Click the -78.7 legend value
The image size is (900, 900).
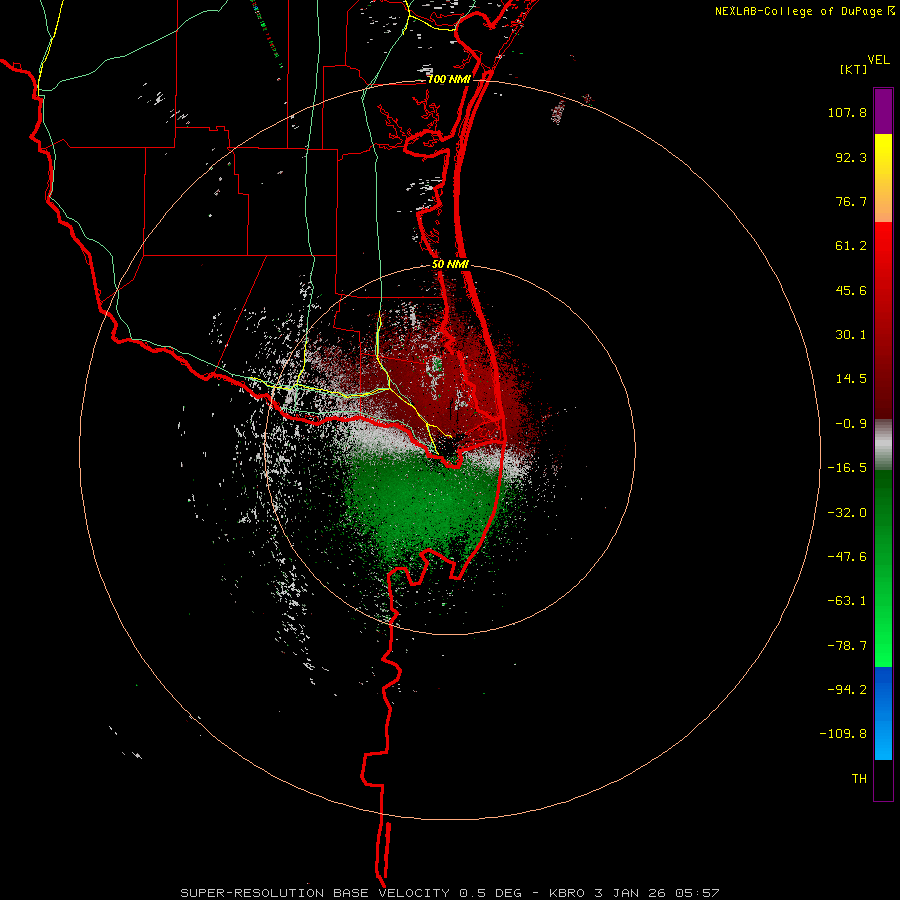pyautogui.click(x=847, y=646)
